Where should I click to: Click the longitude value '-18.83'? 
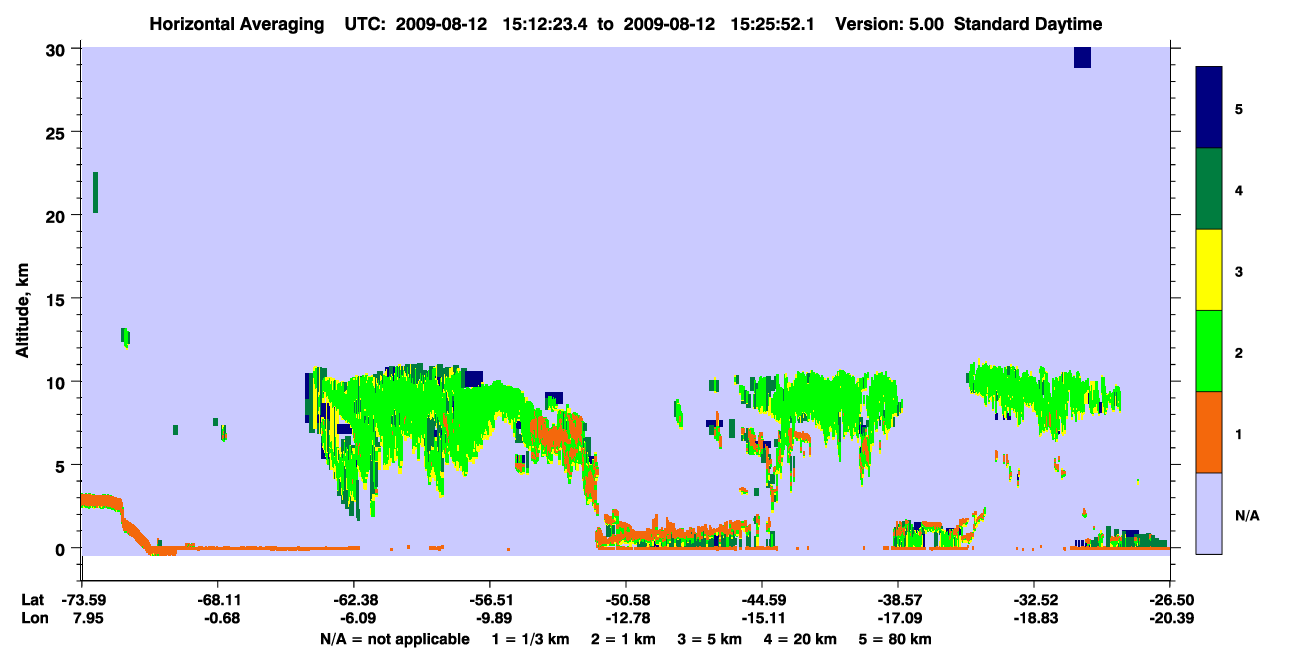1034,619
